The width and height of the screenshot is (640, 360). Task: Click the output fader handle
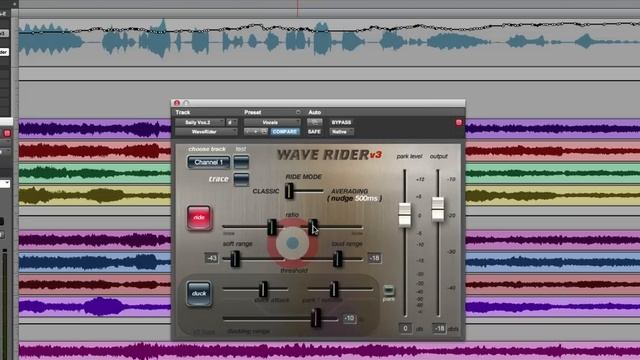pyautogui.click(x=438, y=209)
